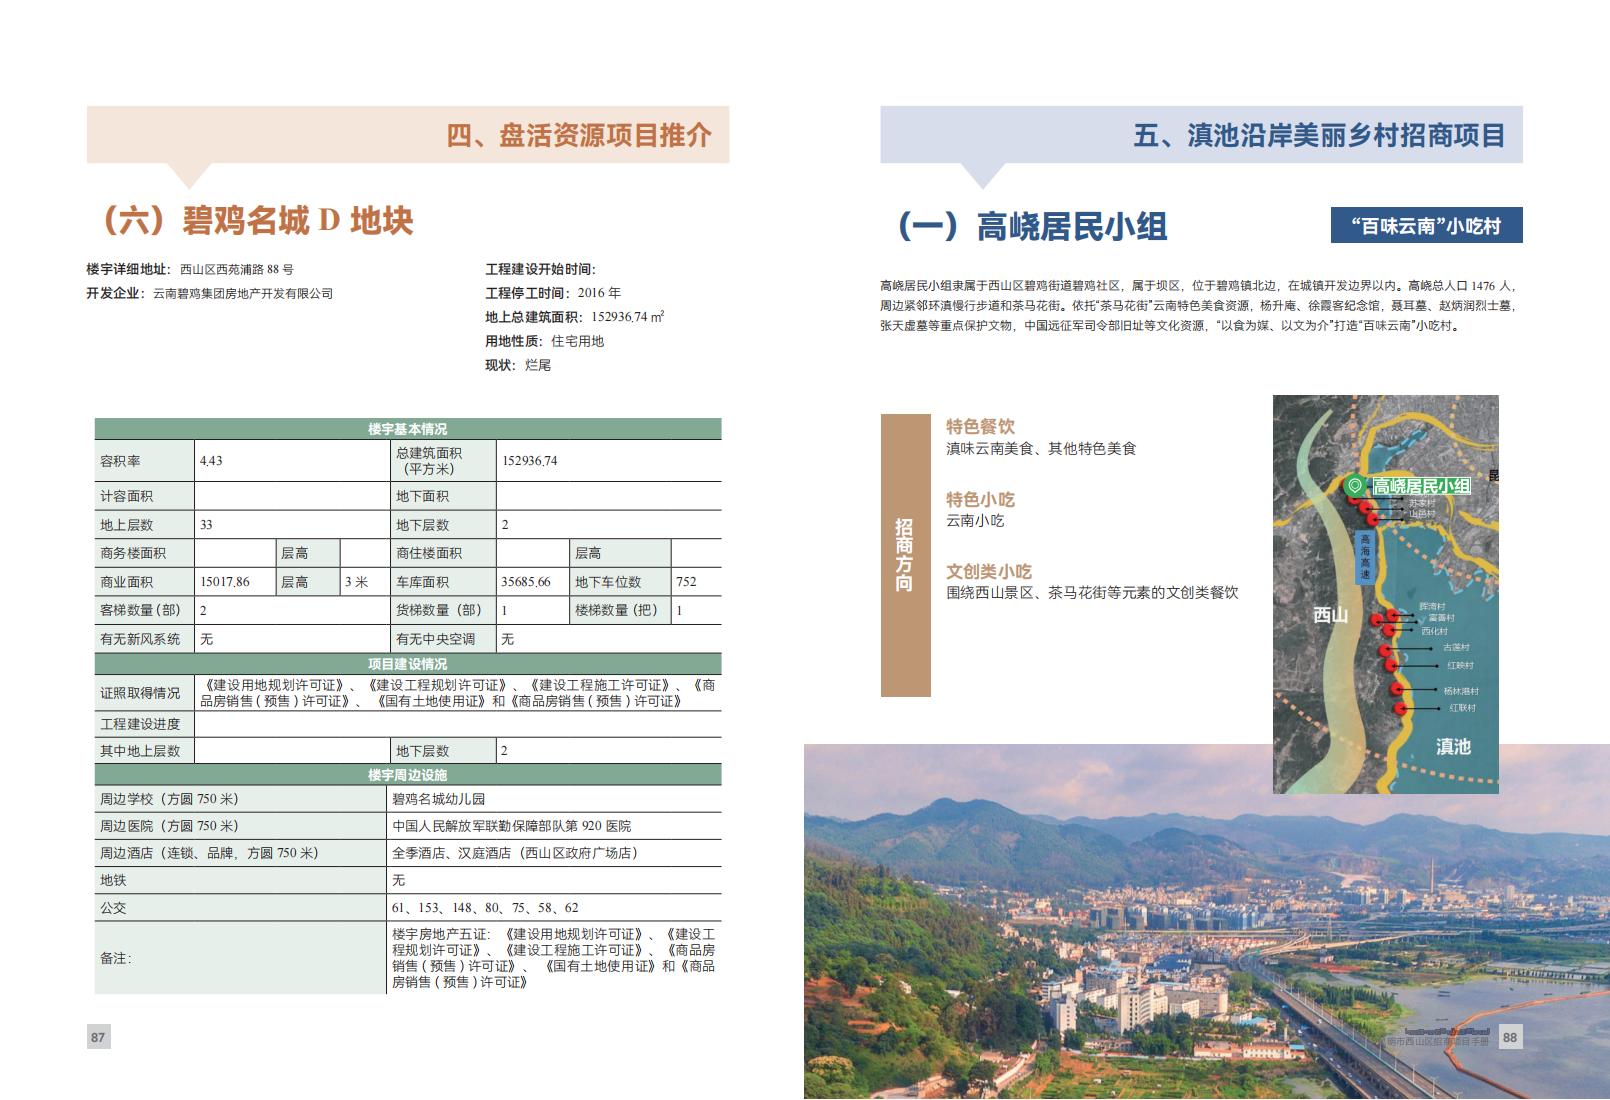
Task: Select the heading 特色餐饮
Action: coord(981,427)
